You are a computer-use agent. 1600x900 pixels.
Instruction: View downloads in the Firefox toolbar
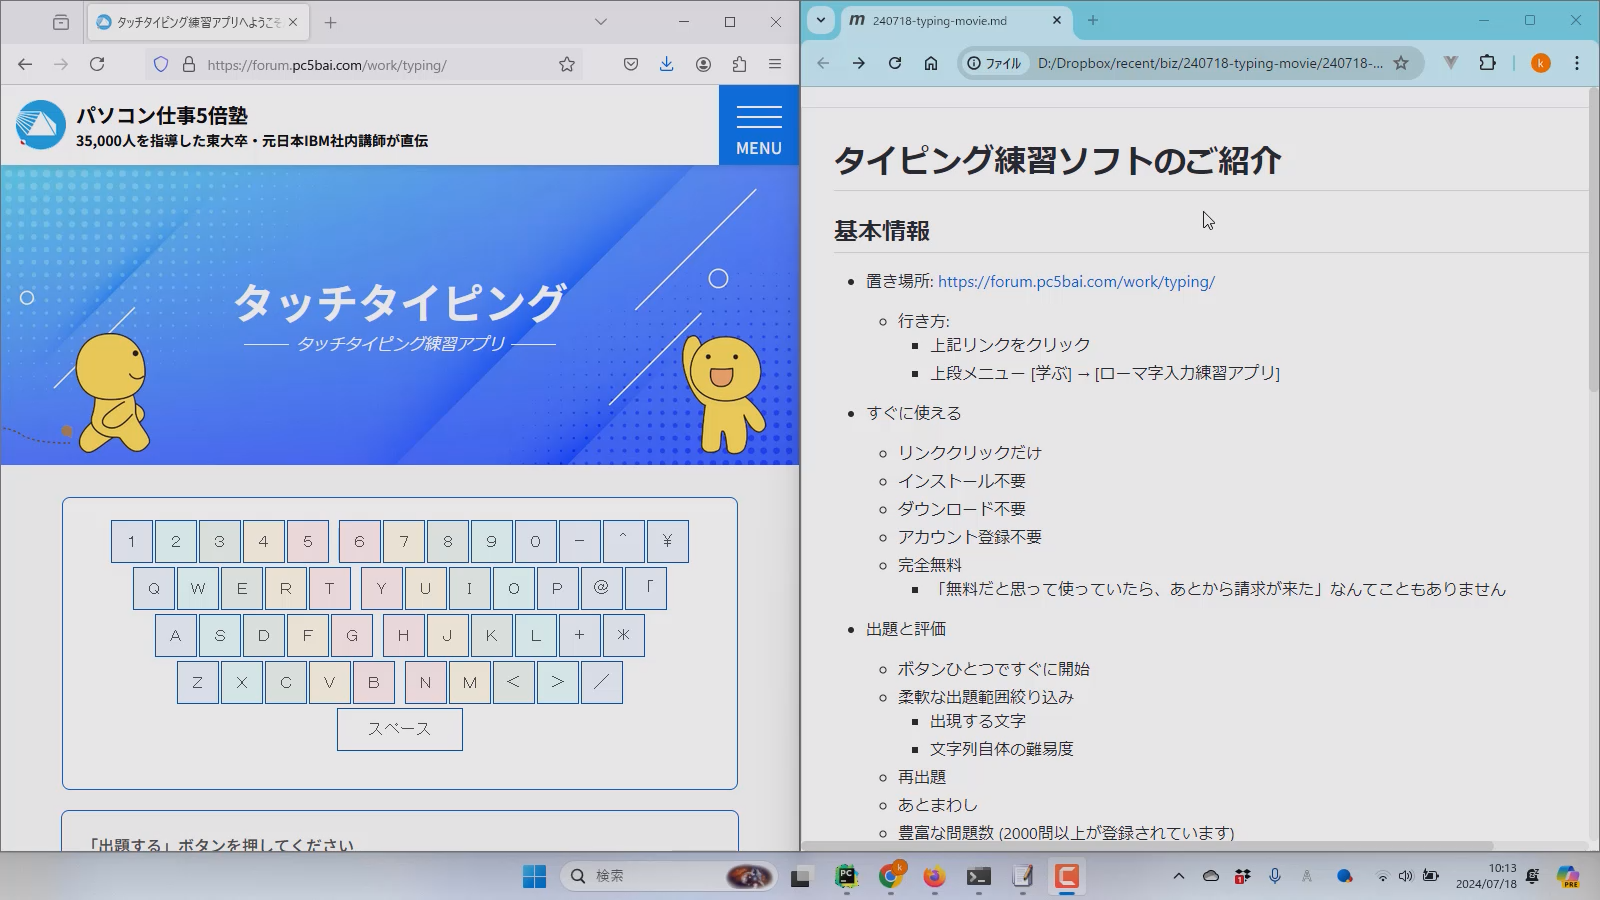665,64
